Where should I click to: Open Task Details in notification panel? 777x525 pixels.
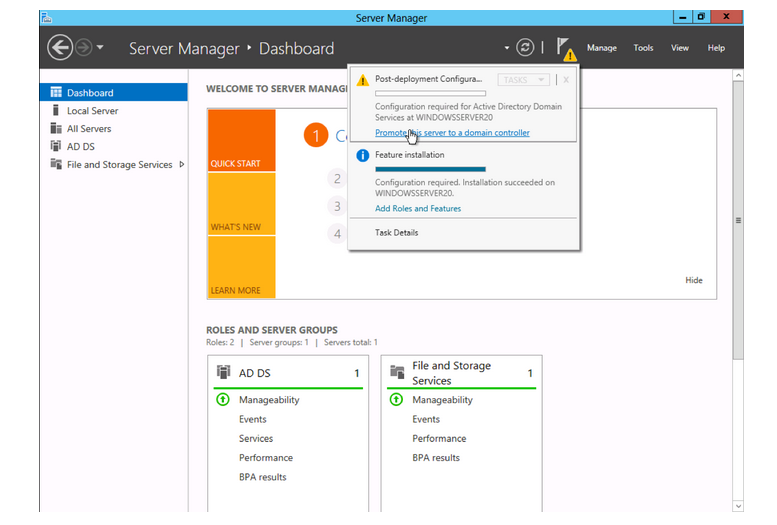point(396,233)
